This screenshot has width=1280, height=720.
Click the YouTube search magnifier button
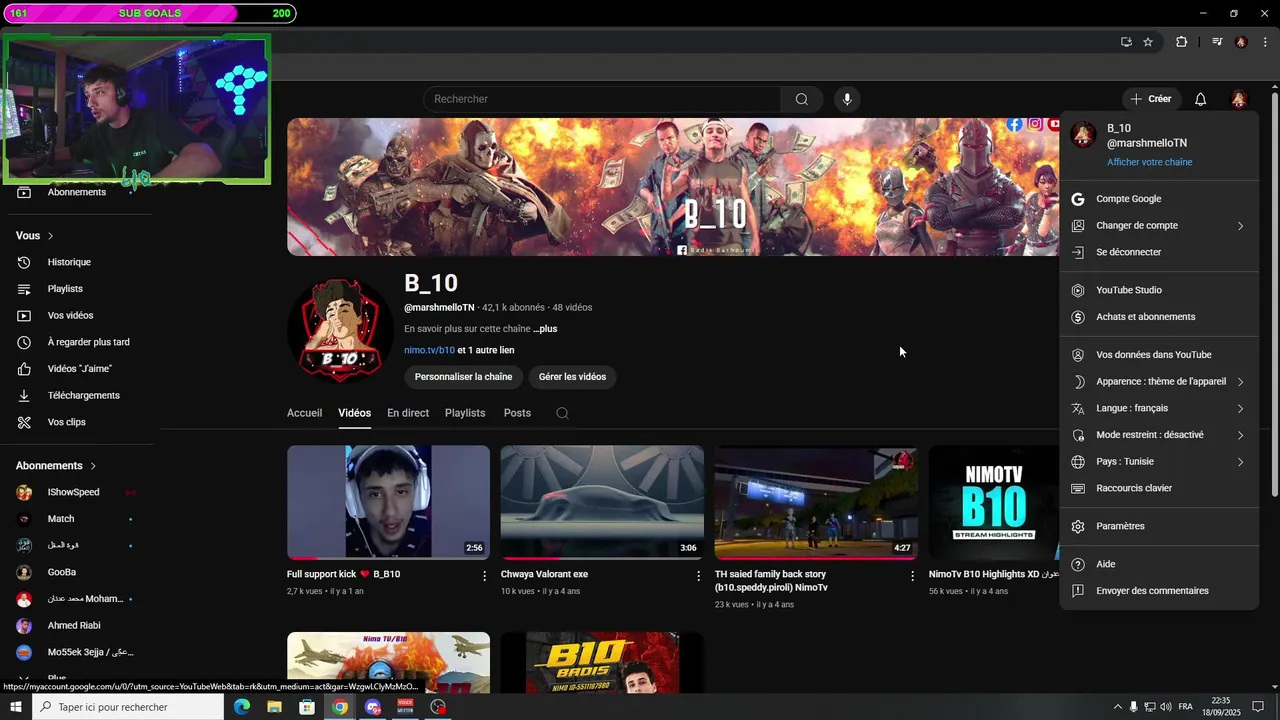802,99
